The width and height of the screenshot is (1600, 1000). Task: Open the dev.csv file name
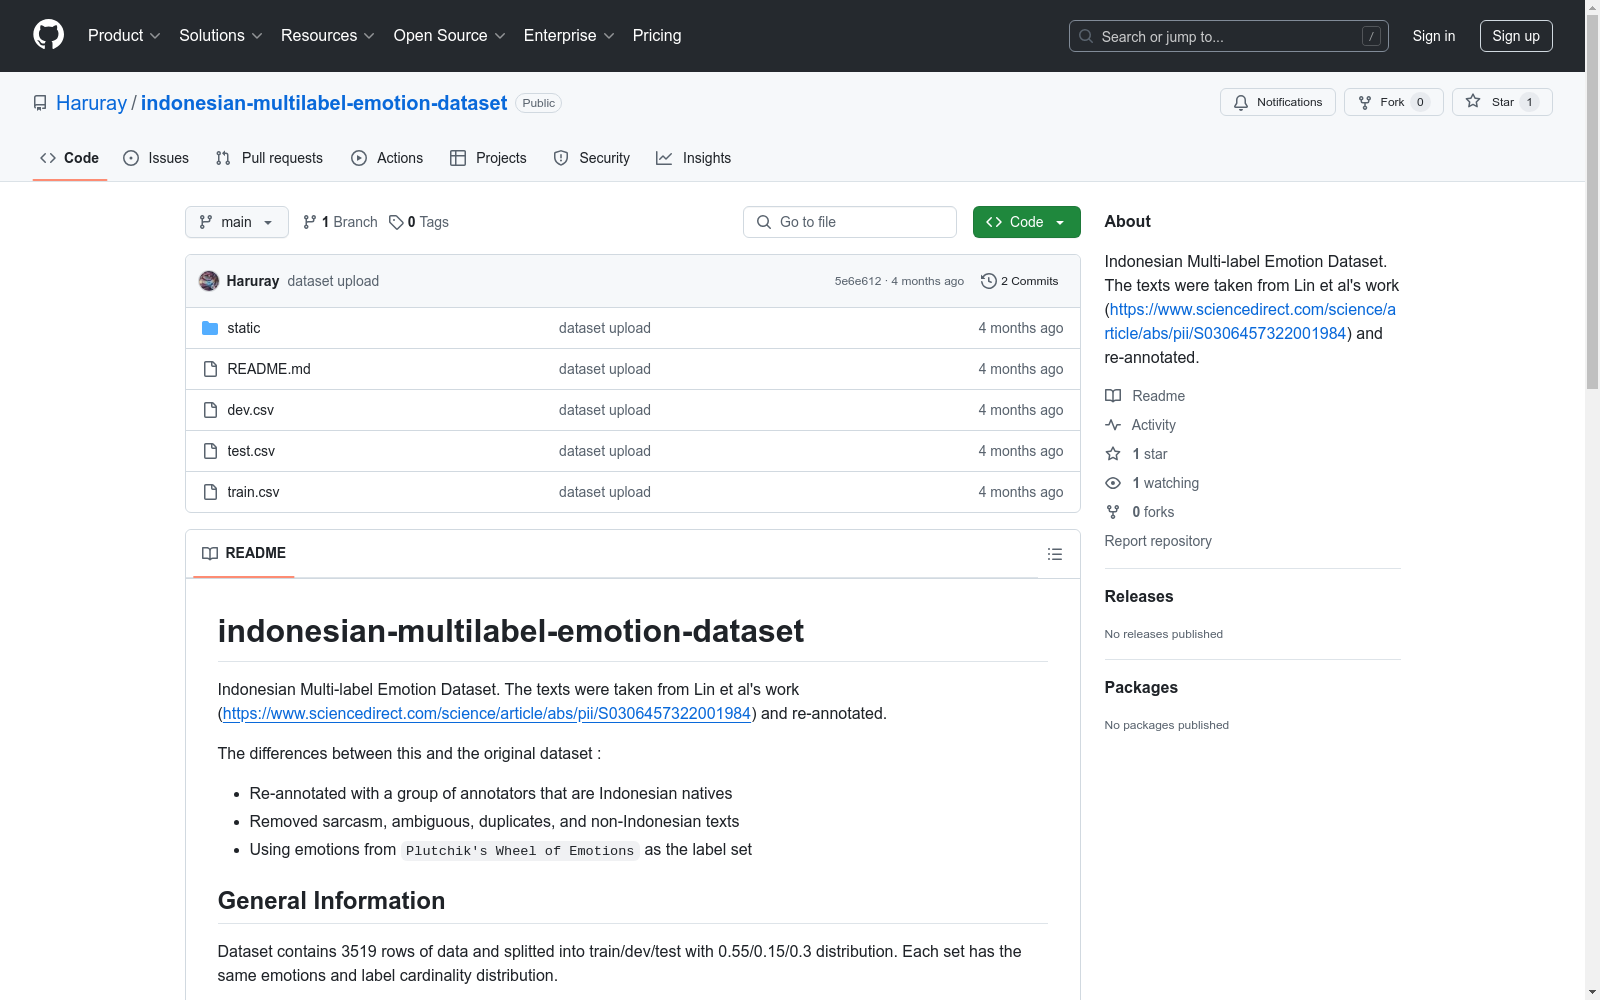coord(251,410)
